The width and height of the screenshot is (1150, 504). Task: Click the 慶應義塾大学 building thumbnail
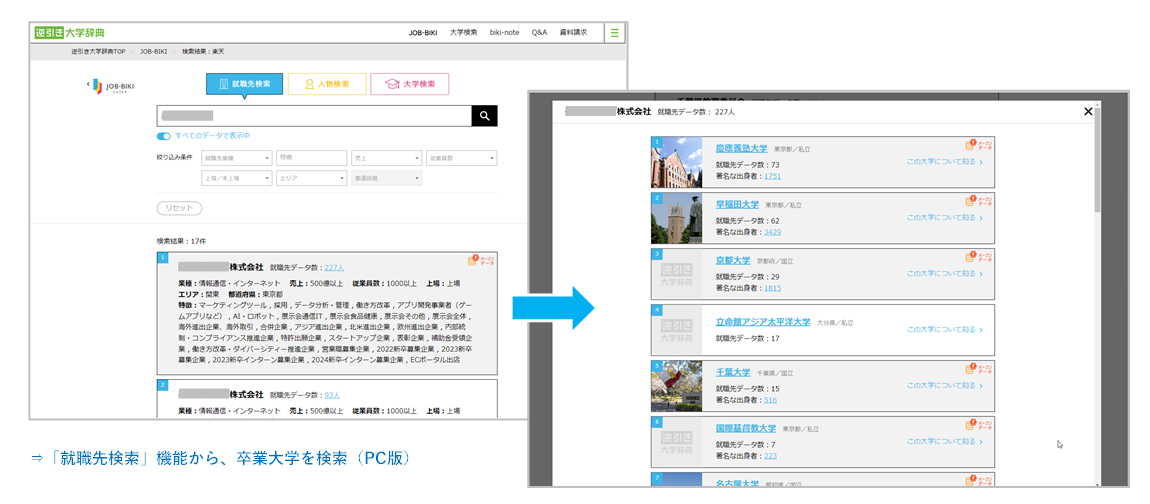(676, 162)
